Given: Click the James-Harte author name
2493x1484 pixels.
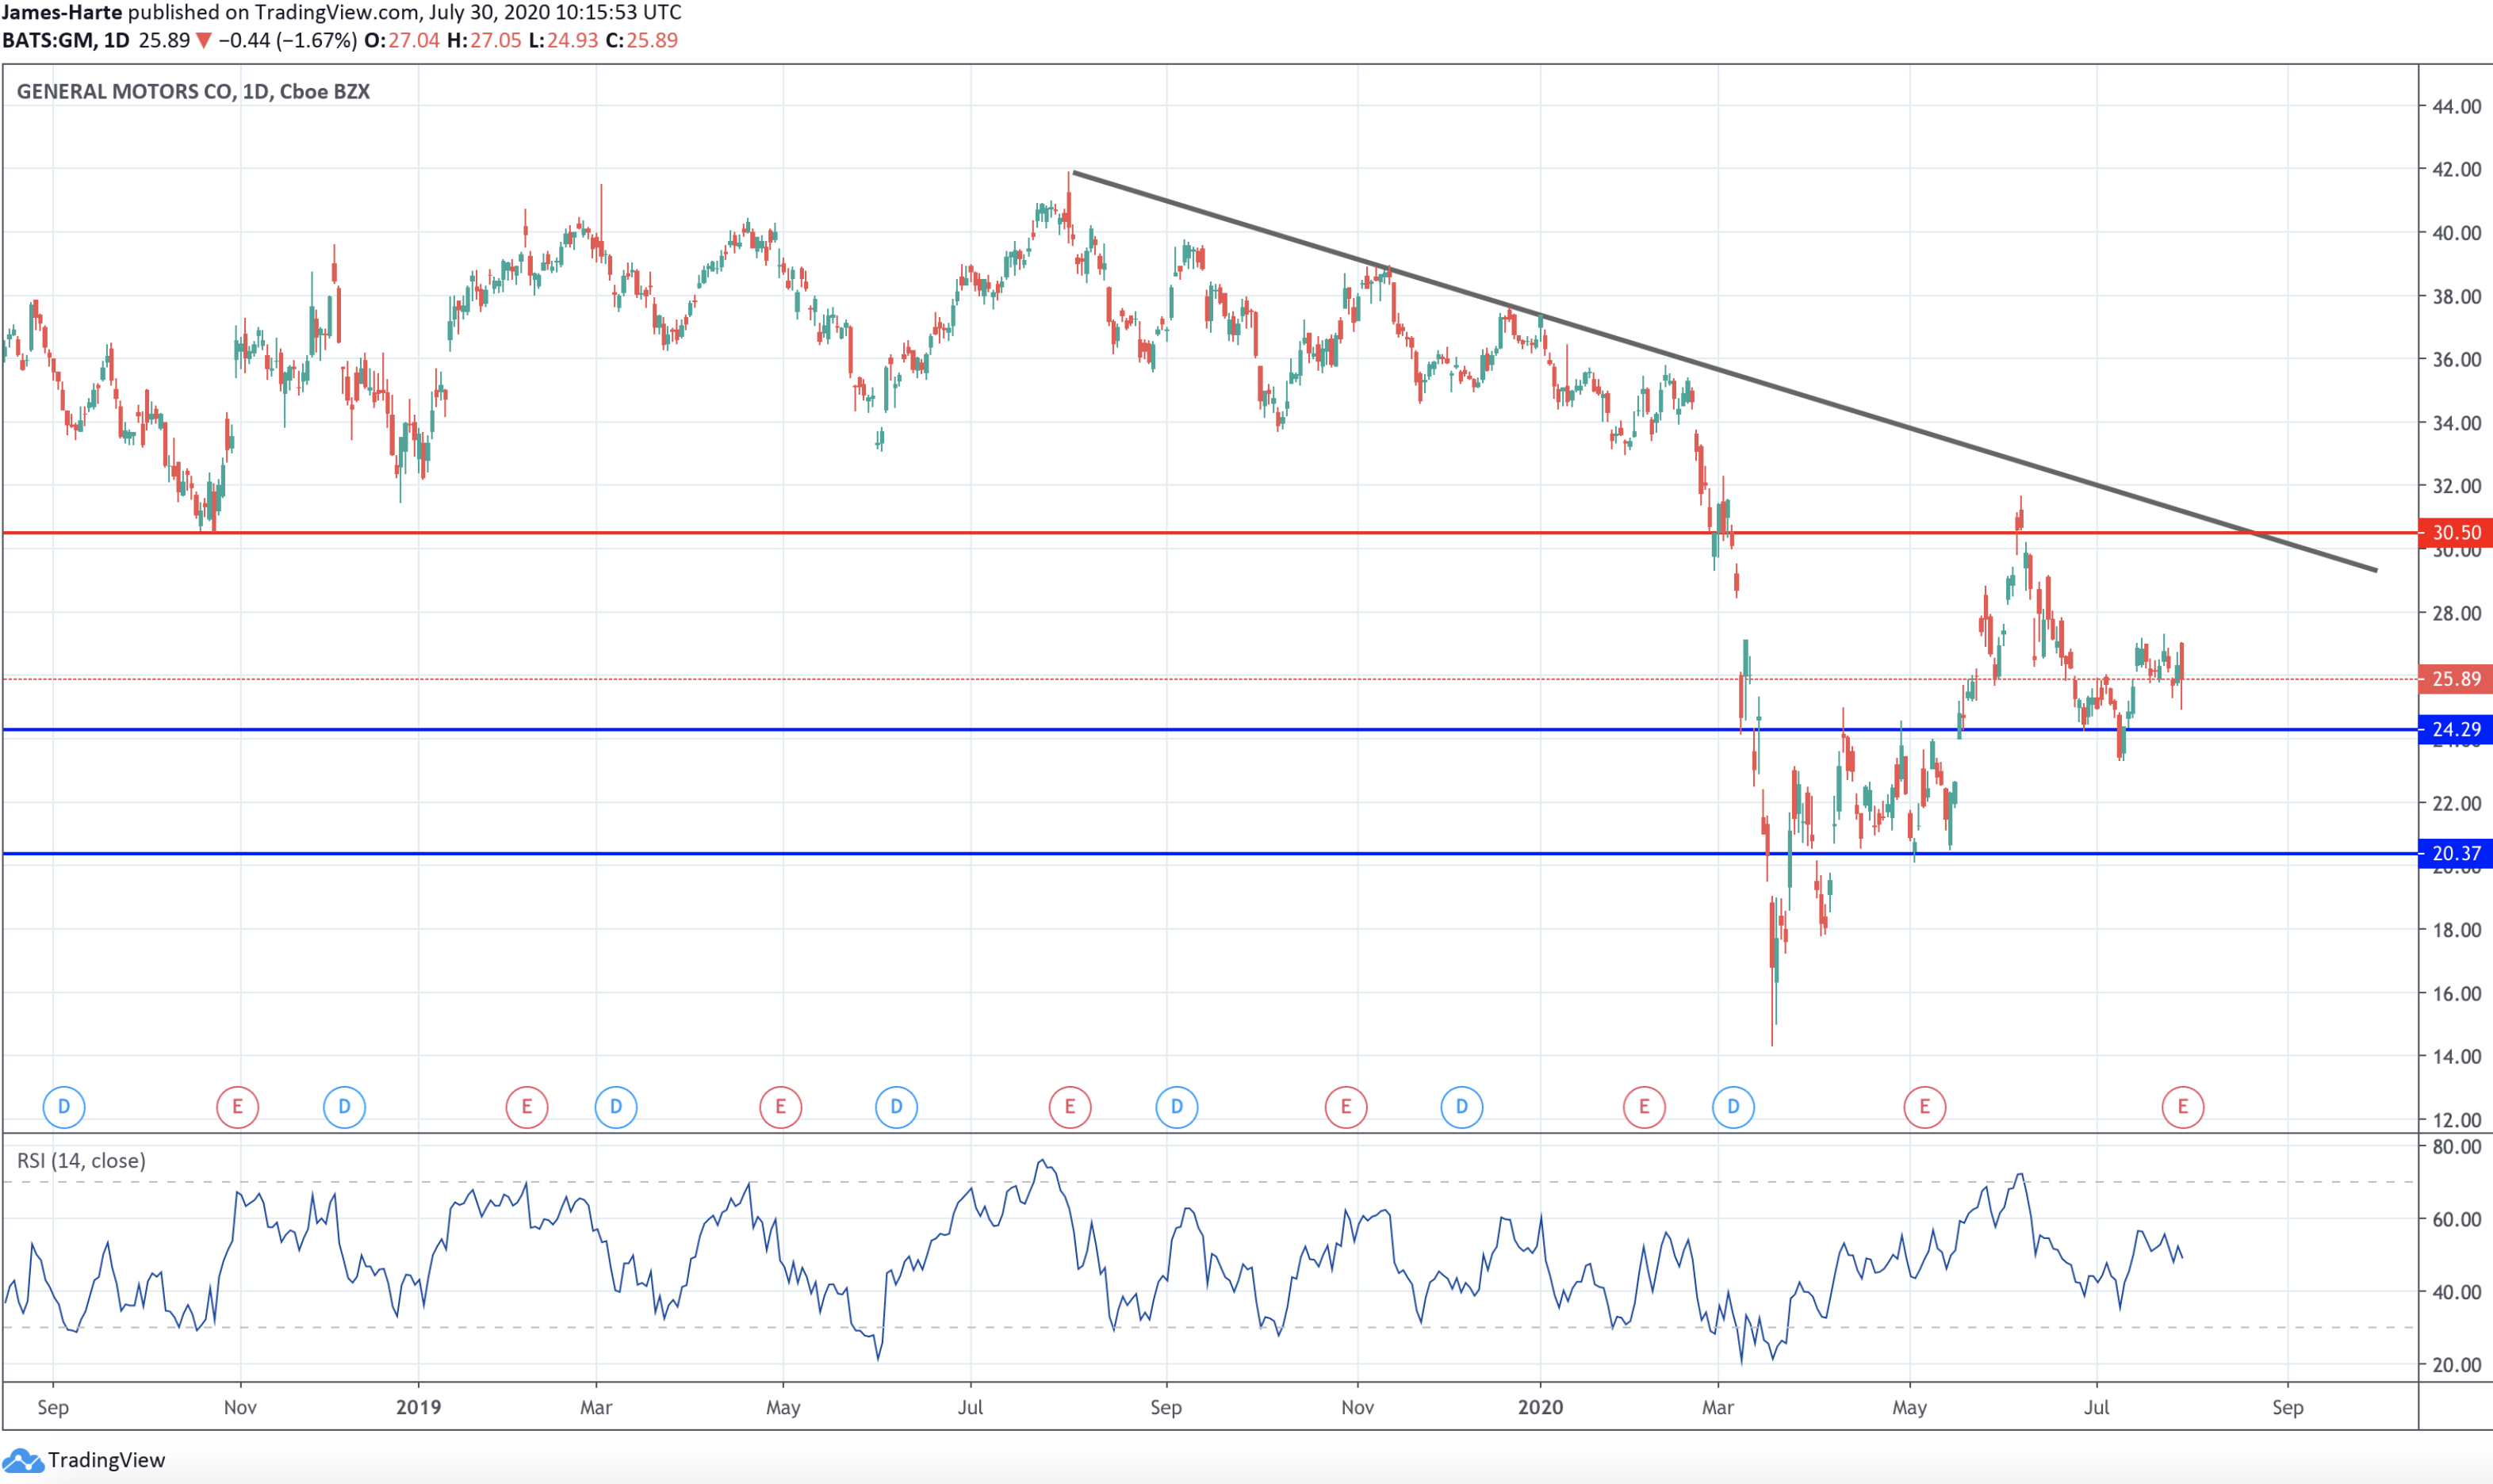Looking at the screenshot, I should (62, 13).
